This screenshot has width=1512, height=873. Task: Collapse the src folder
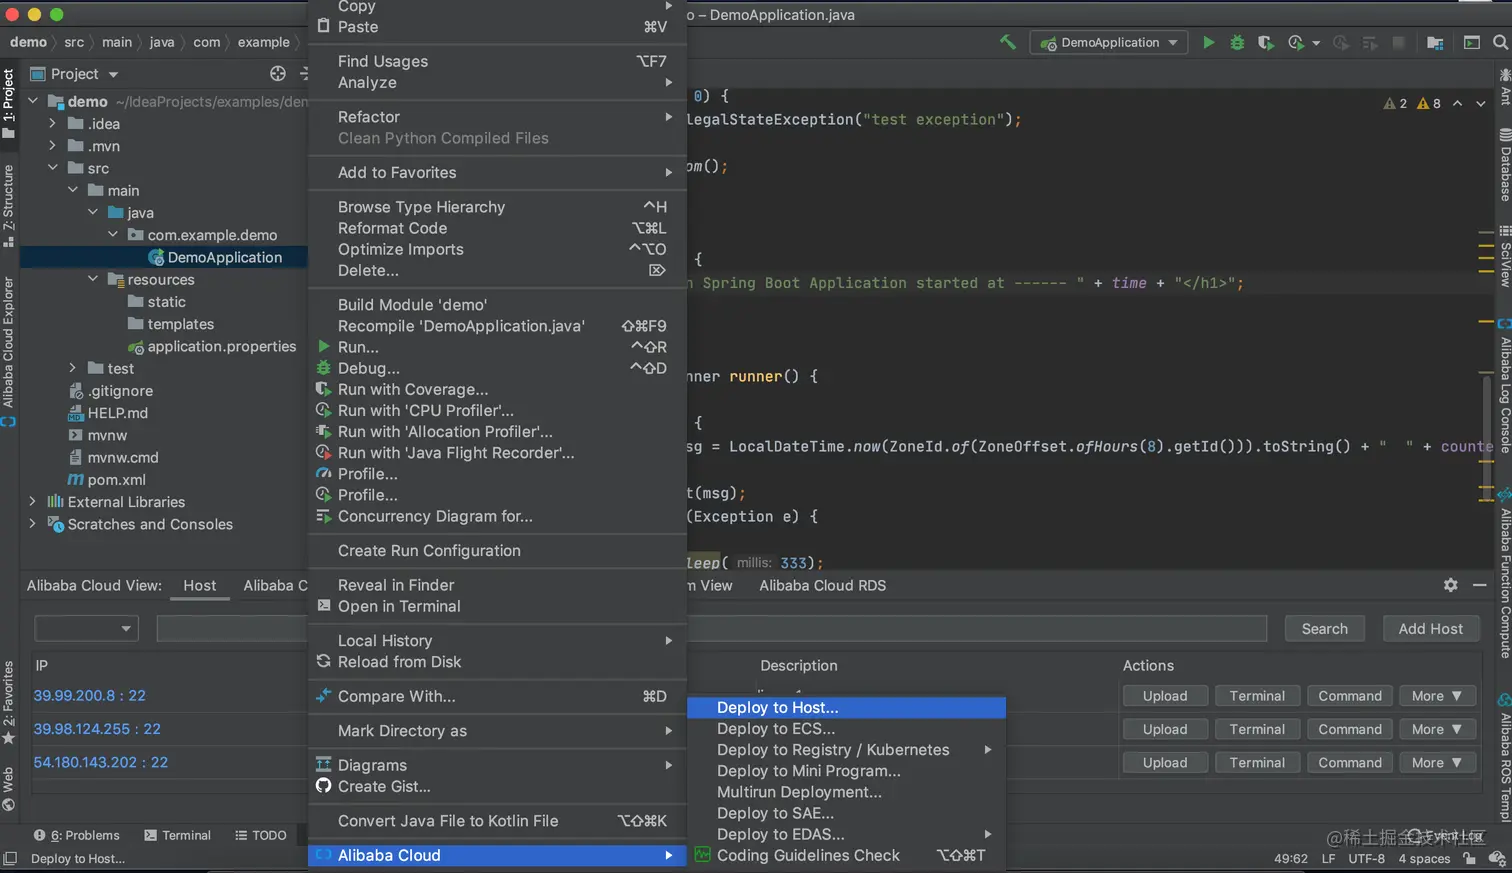[53, 168]
